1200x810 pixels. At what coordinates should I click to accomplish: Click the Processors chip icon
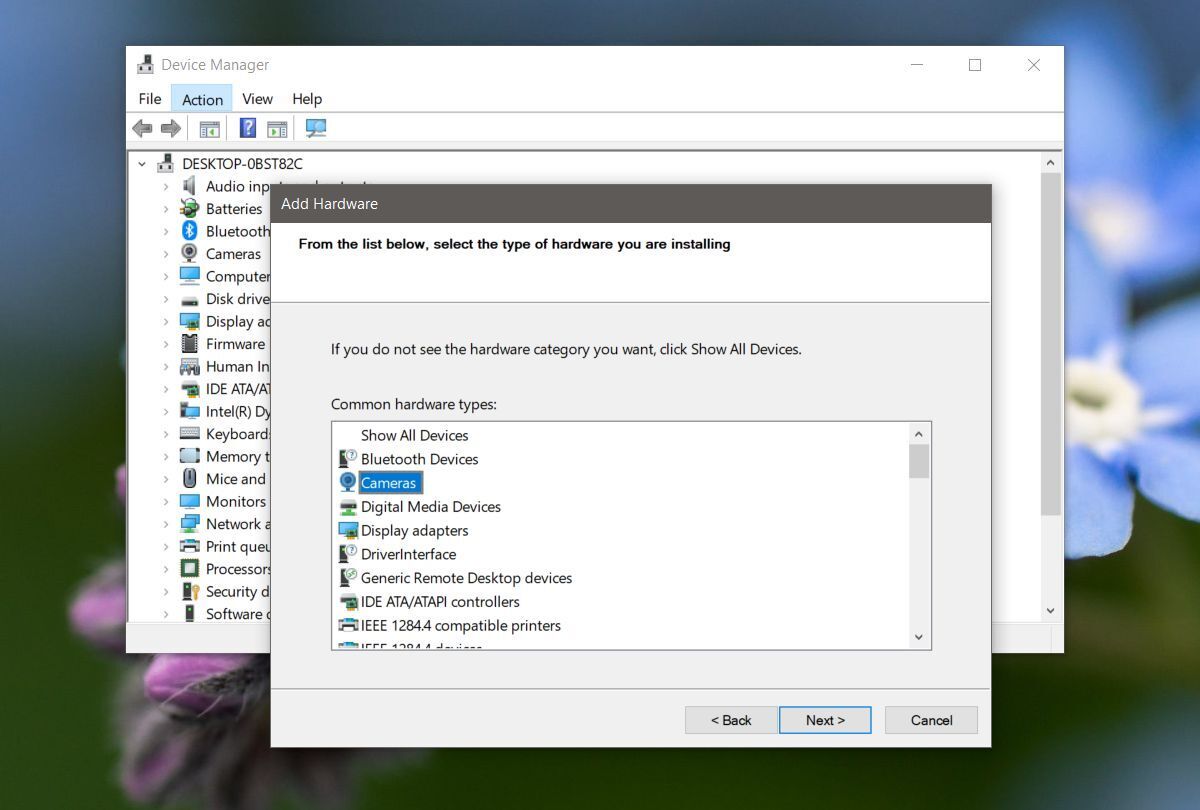188,568
